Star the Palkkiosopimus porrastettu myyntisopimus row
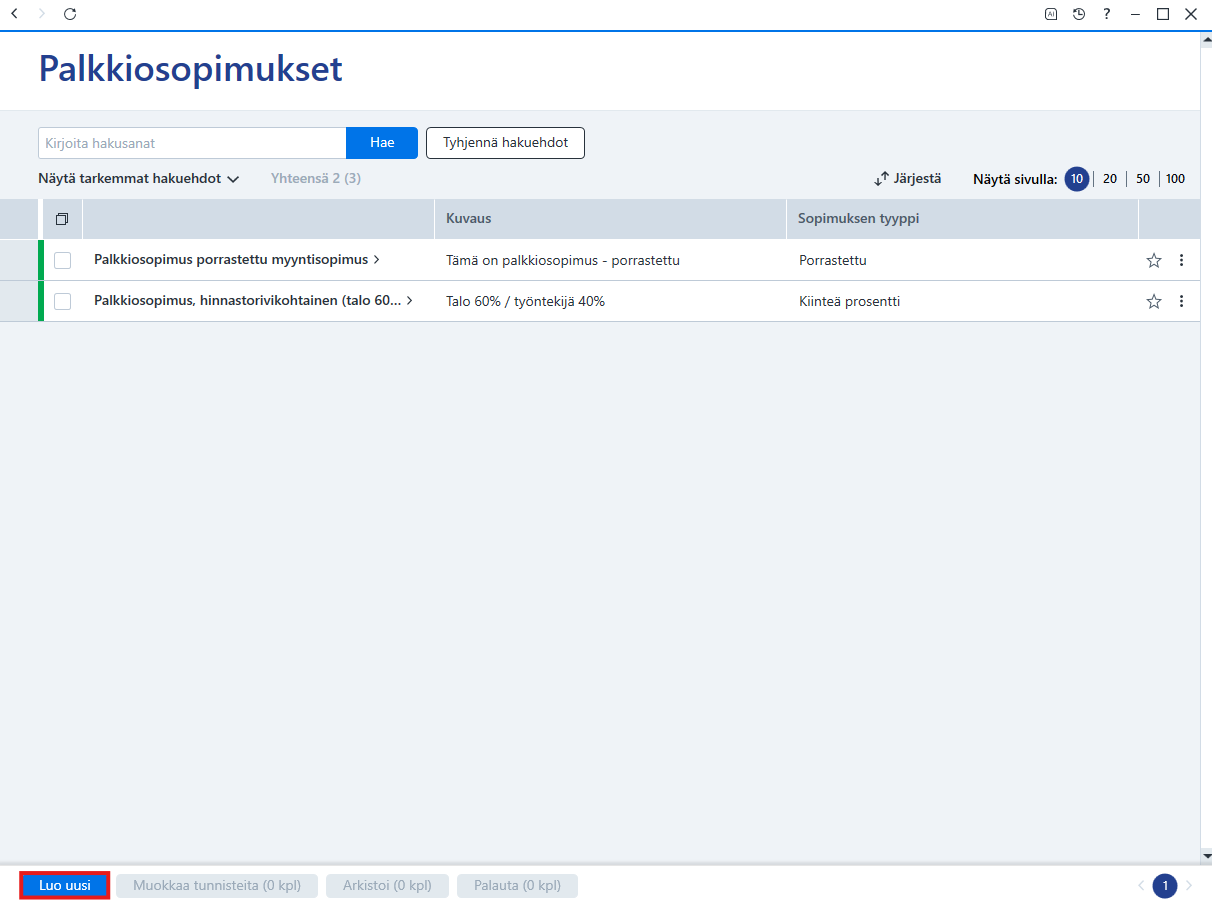Image resolution: width=1212 pixels, height=903 pixels. point(1154,260)
